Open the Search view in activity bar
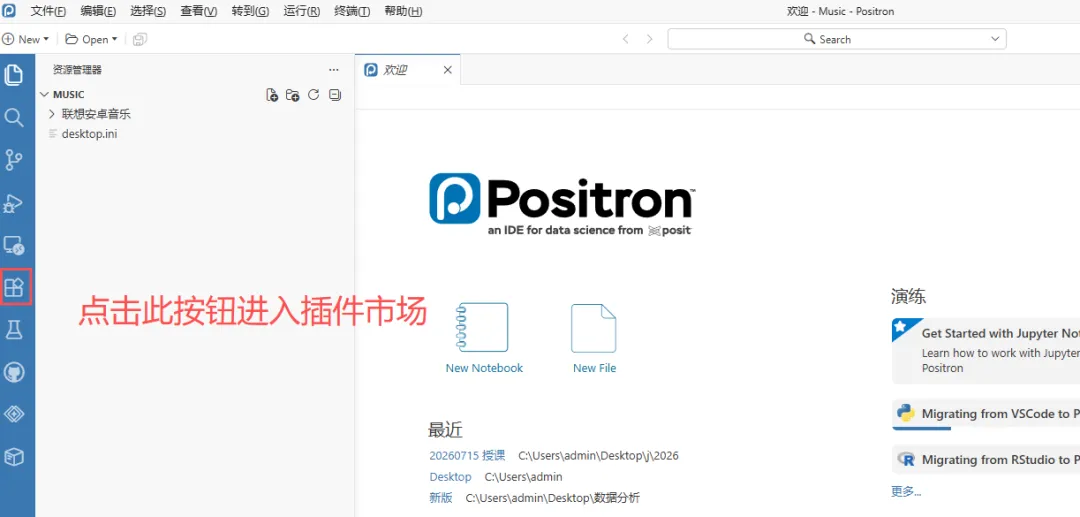The width and height of the screenshot is (1080, 517). click(14, 117)
